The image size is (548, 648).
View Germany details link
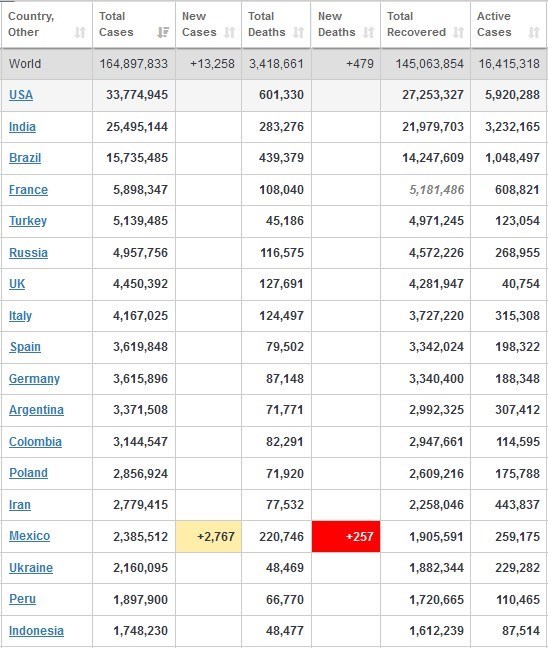(x=34, y=379)
